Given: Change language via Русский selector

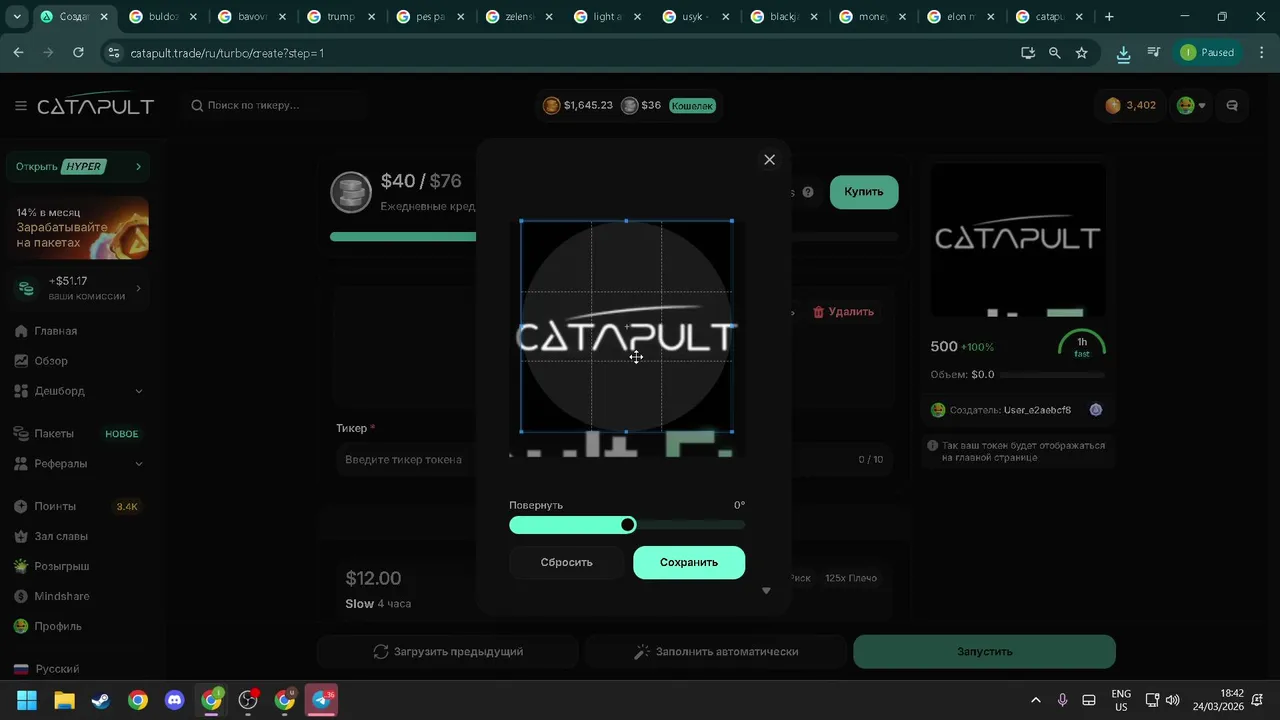Looking at the screenshot, I should point(57,669).
